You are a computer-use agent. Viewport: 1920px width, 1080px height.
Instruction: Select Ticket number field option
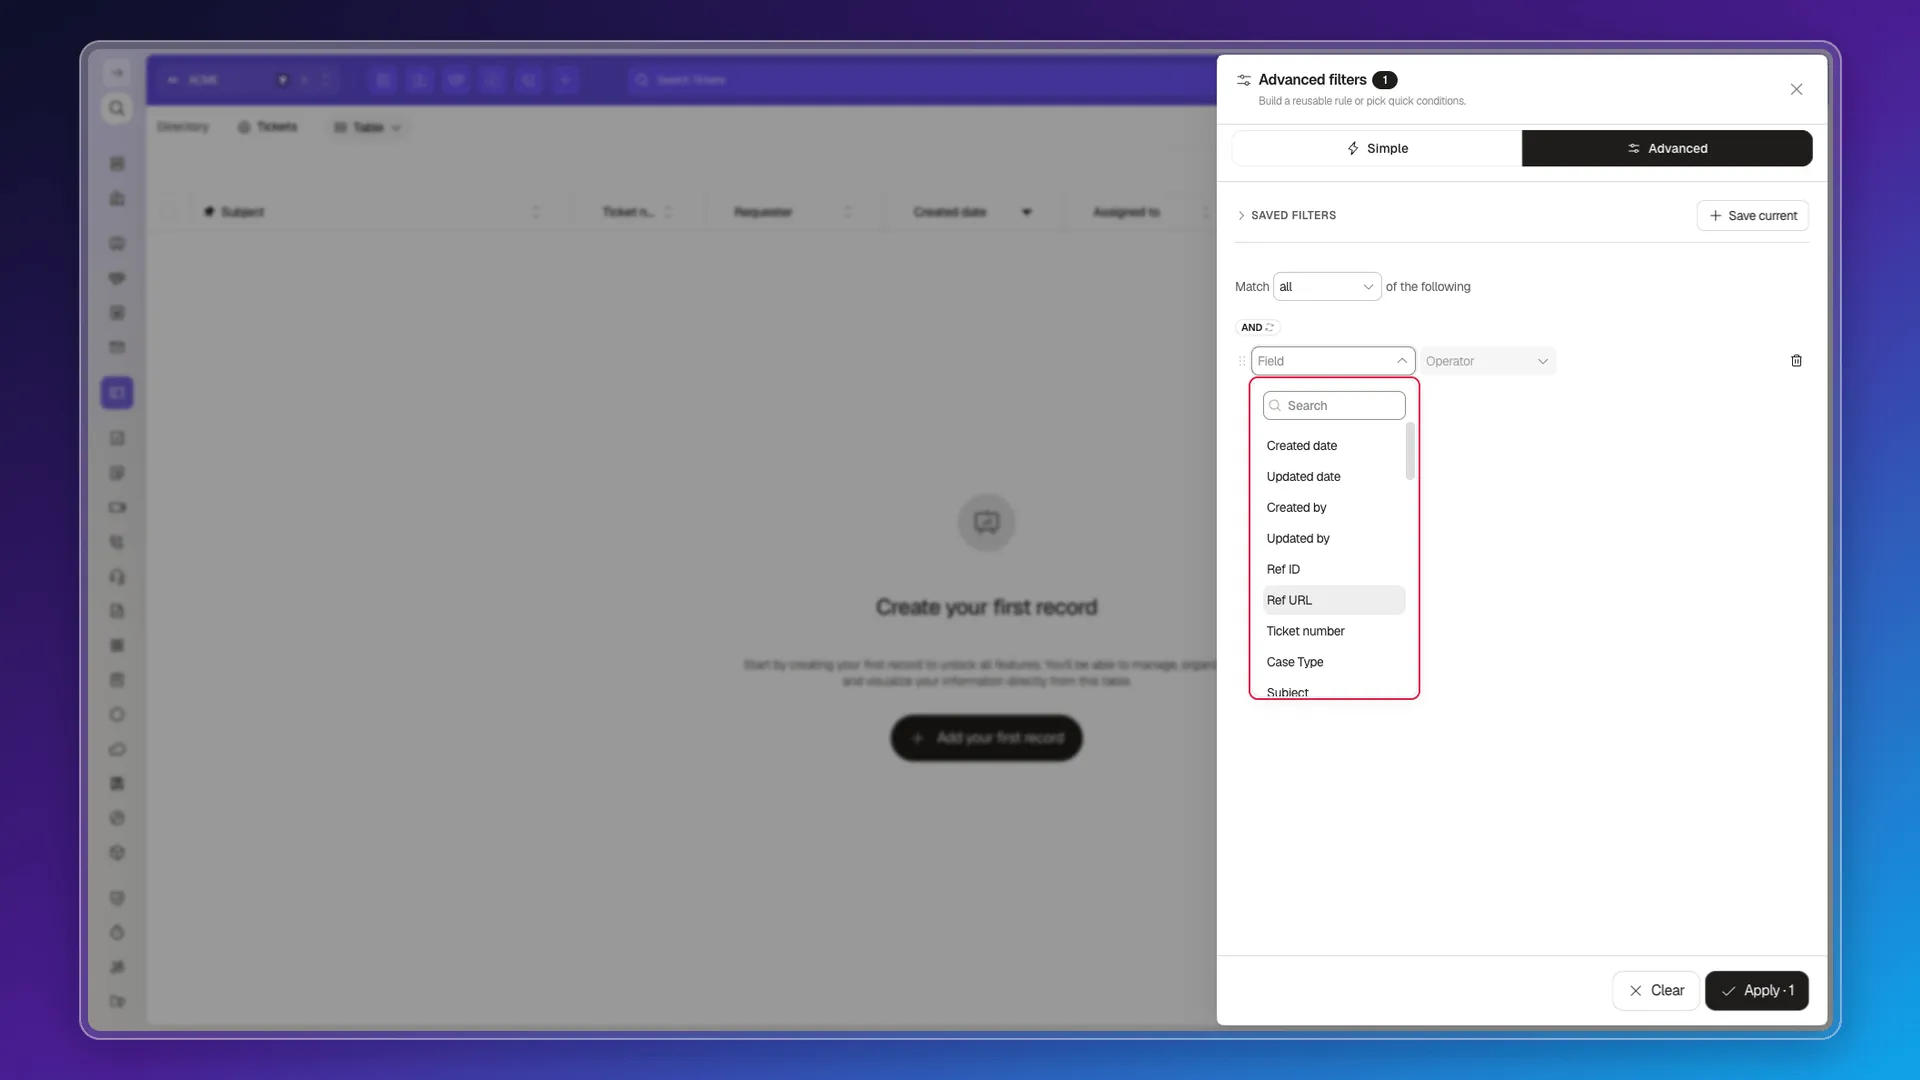pos(1333,631)
